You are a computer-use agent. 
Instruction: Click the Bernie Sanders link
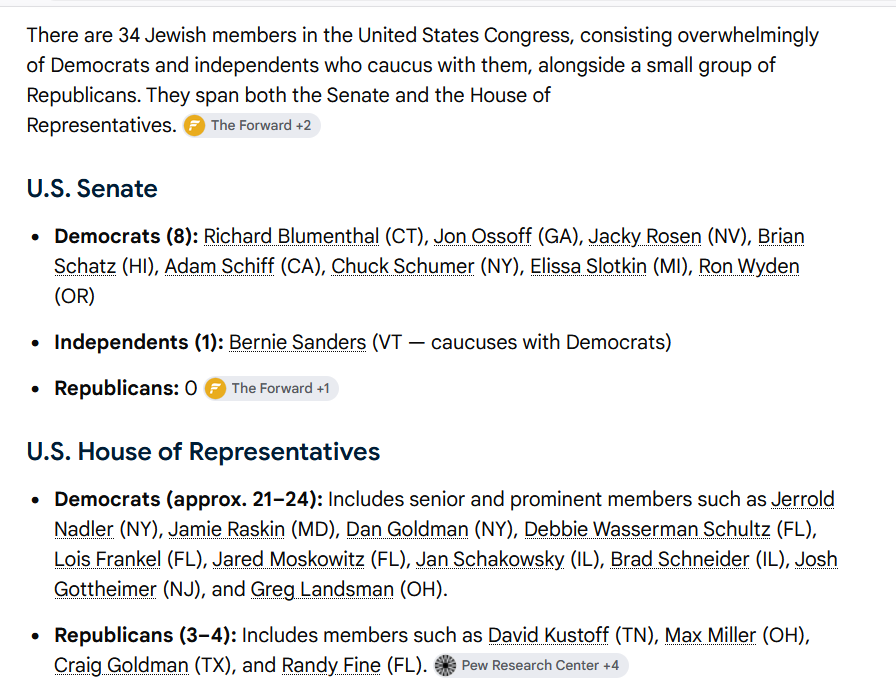point(297,342)
